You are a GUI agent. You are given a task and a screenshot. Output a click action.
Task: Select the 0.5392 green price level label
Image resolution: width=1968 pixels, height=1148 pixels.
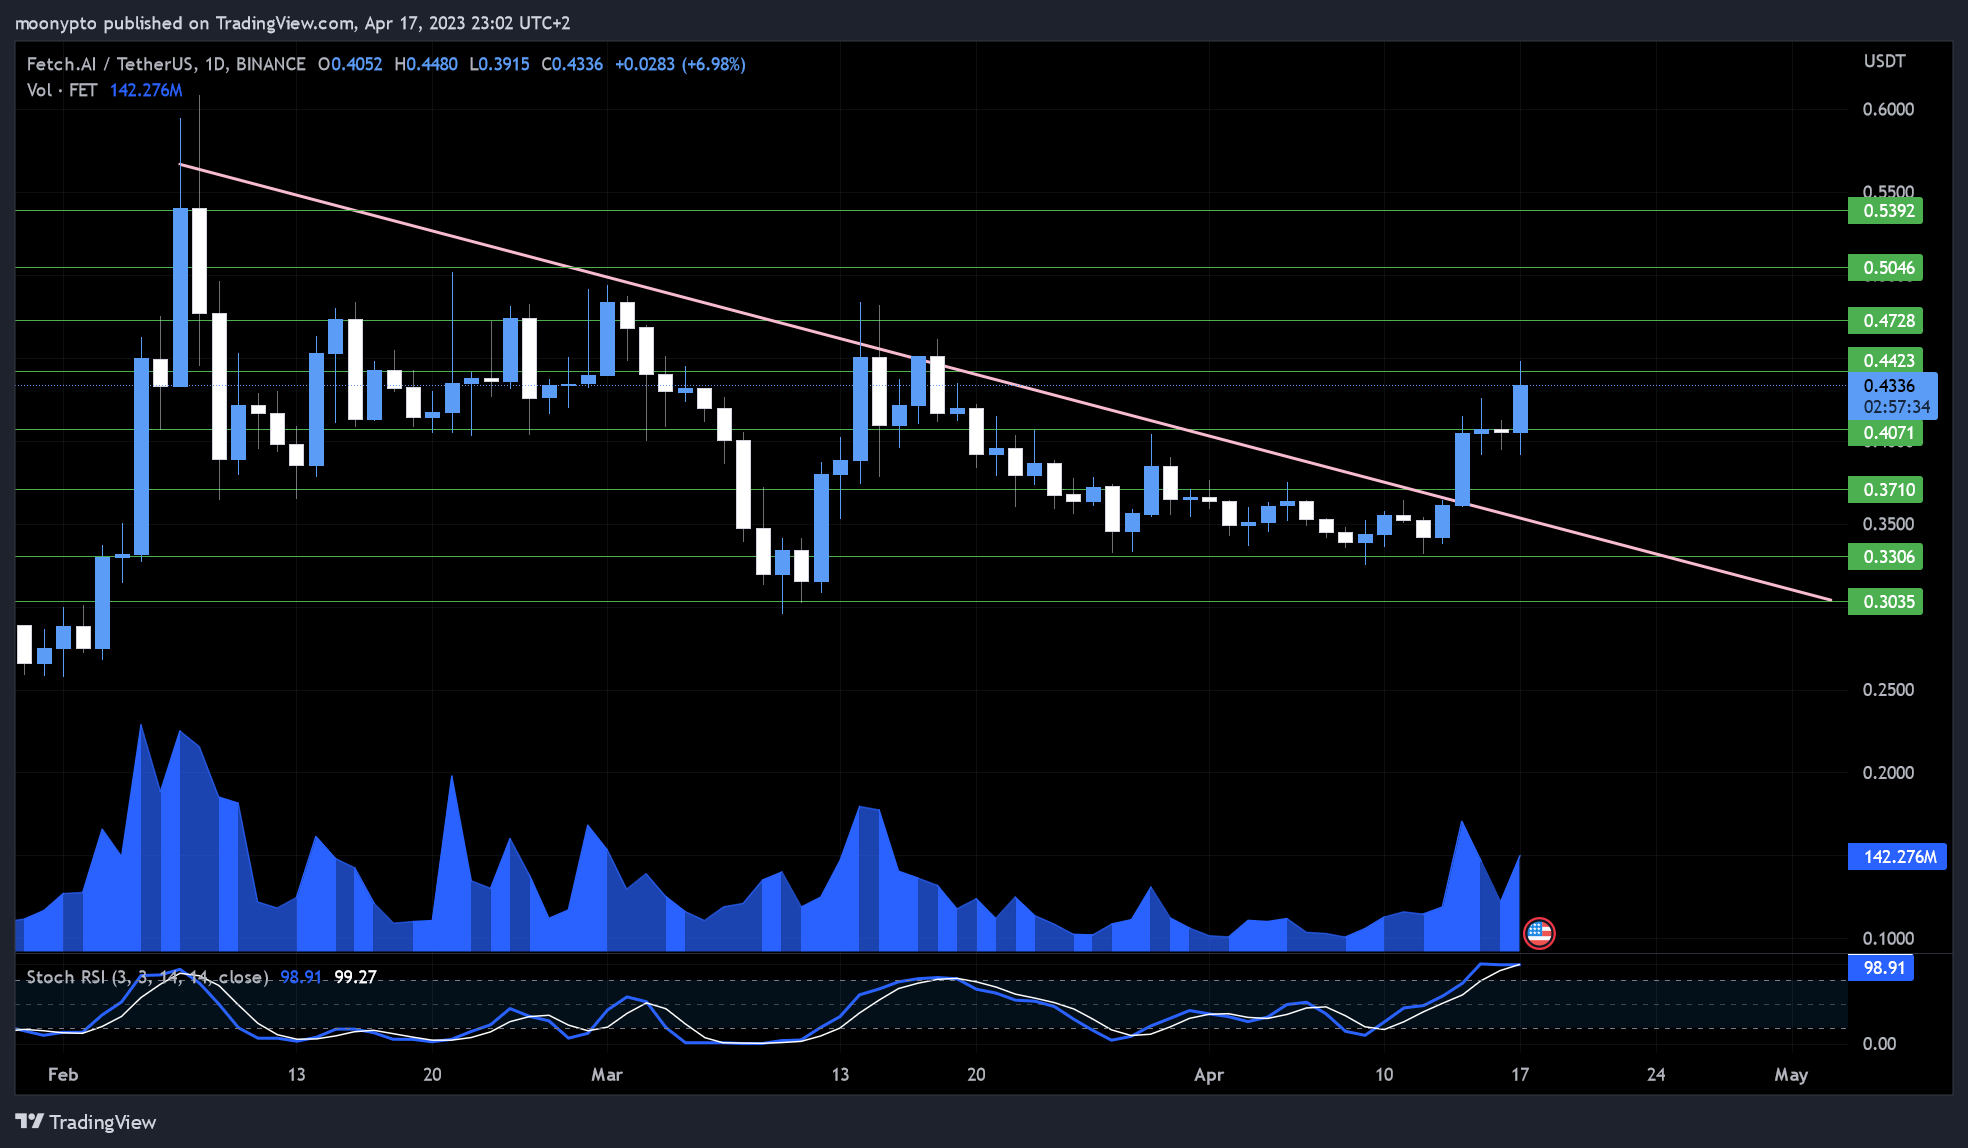tap(1885, 211)
